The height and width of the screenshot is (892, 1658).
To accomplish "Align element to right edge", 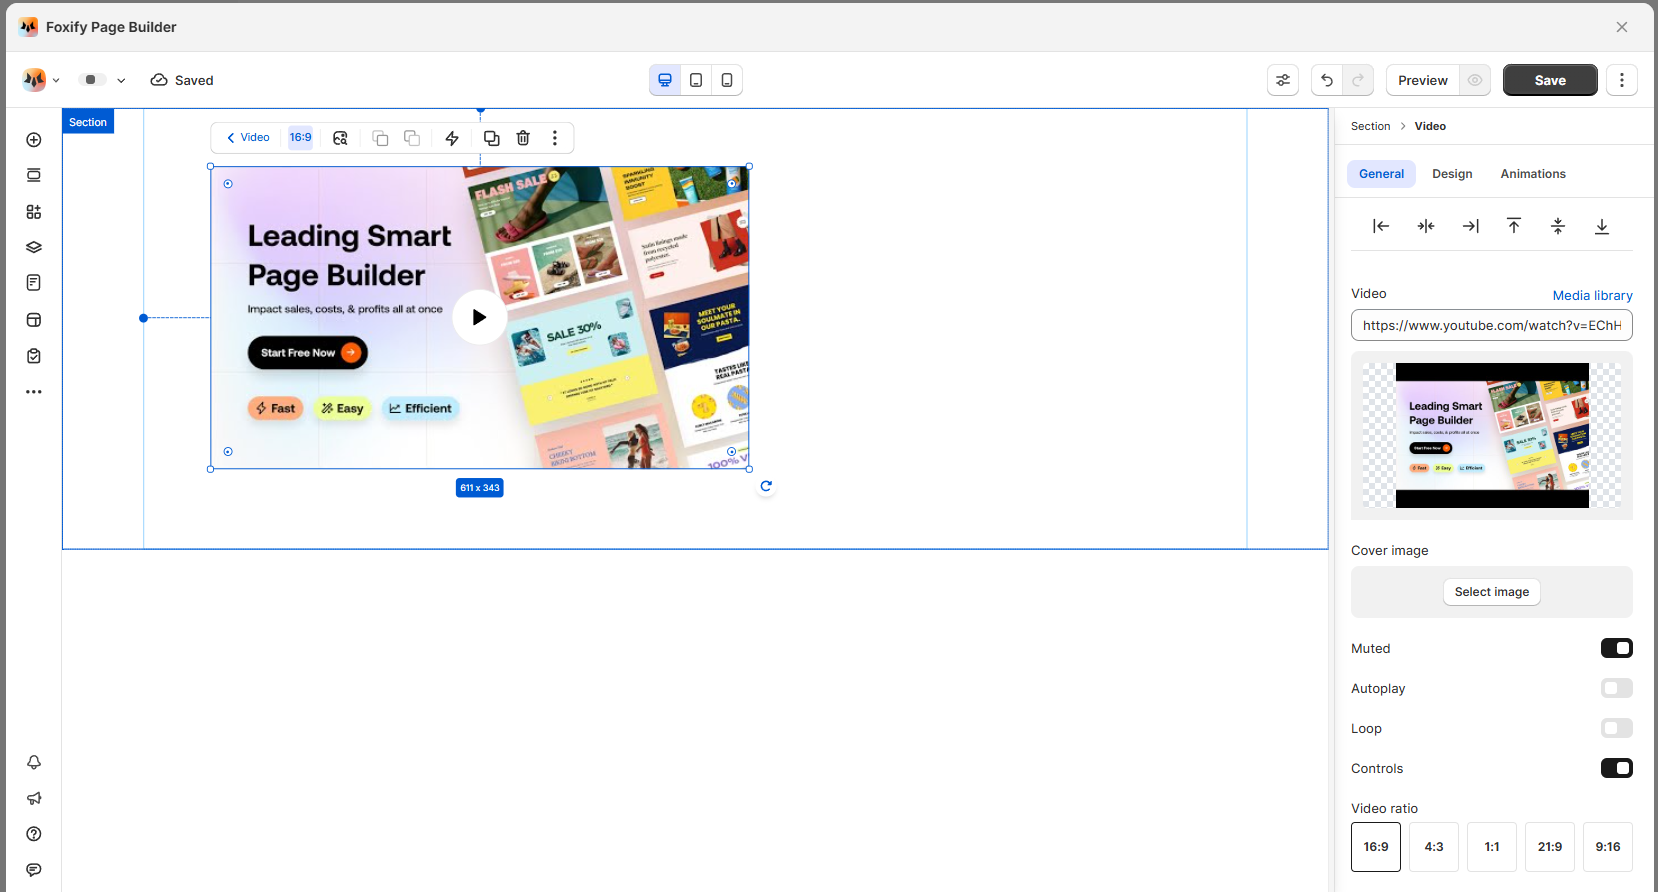I will 1470,226.
